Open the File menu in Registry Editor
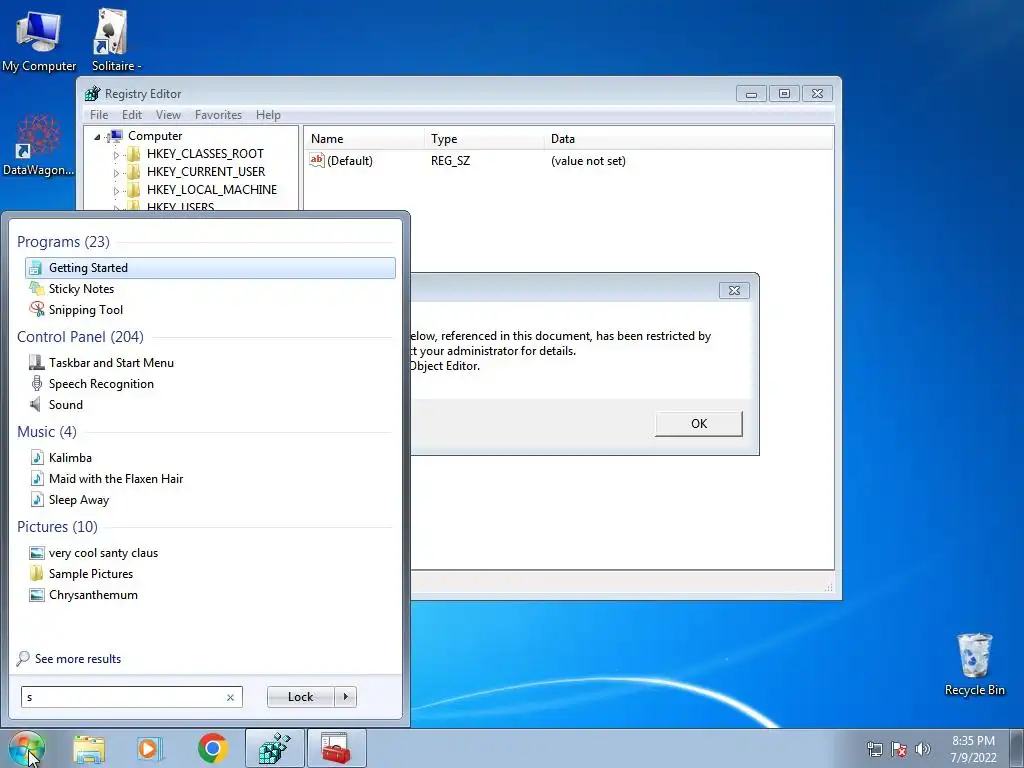 point(99,115)
